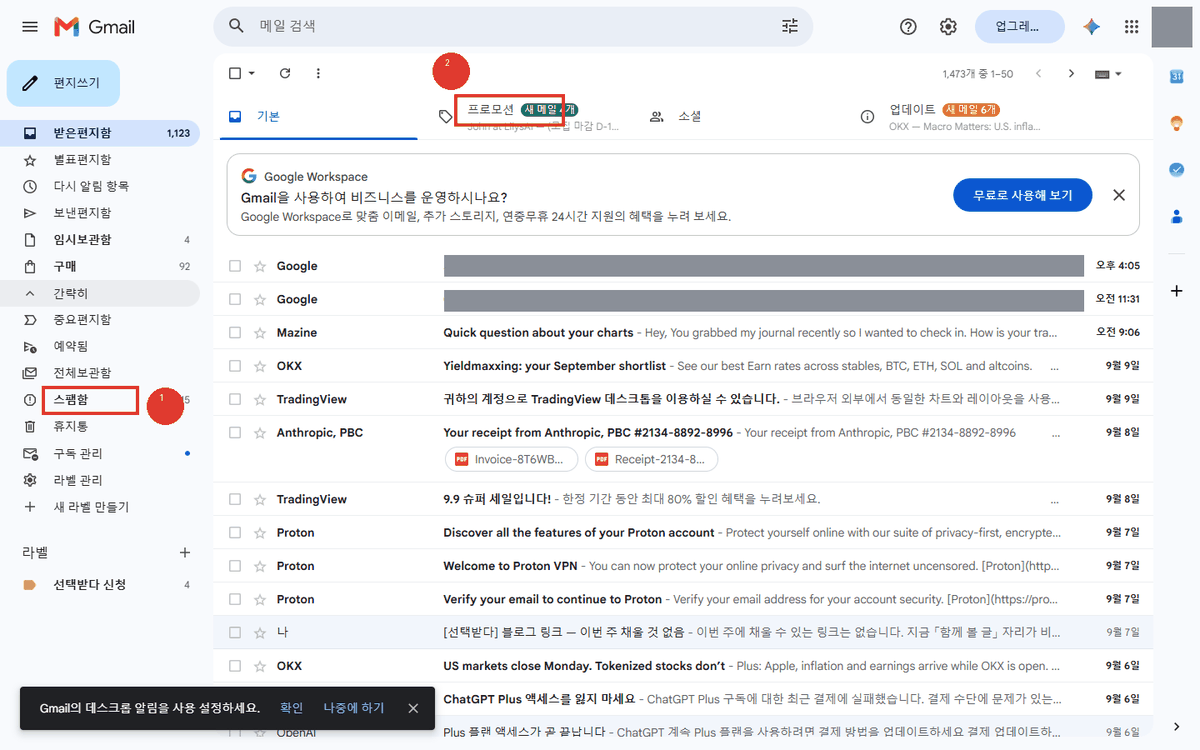This screenshot has height=750, width=1200.
Task: Select the 나 email checkbox
Action: click(235, 632)
